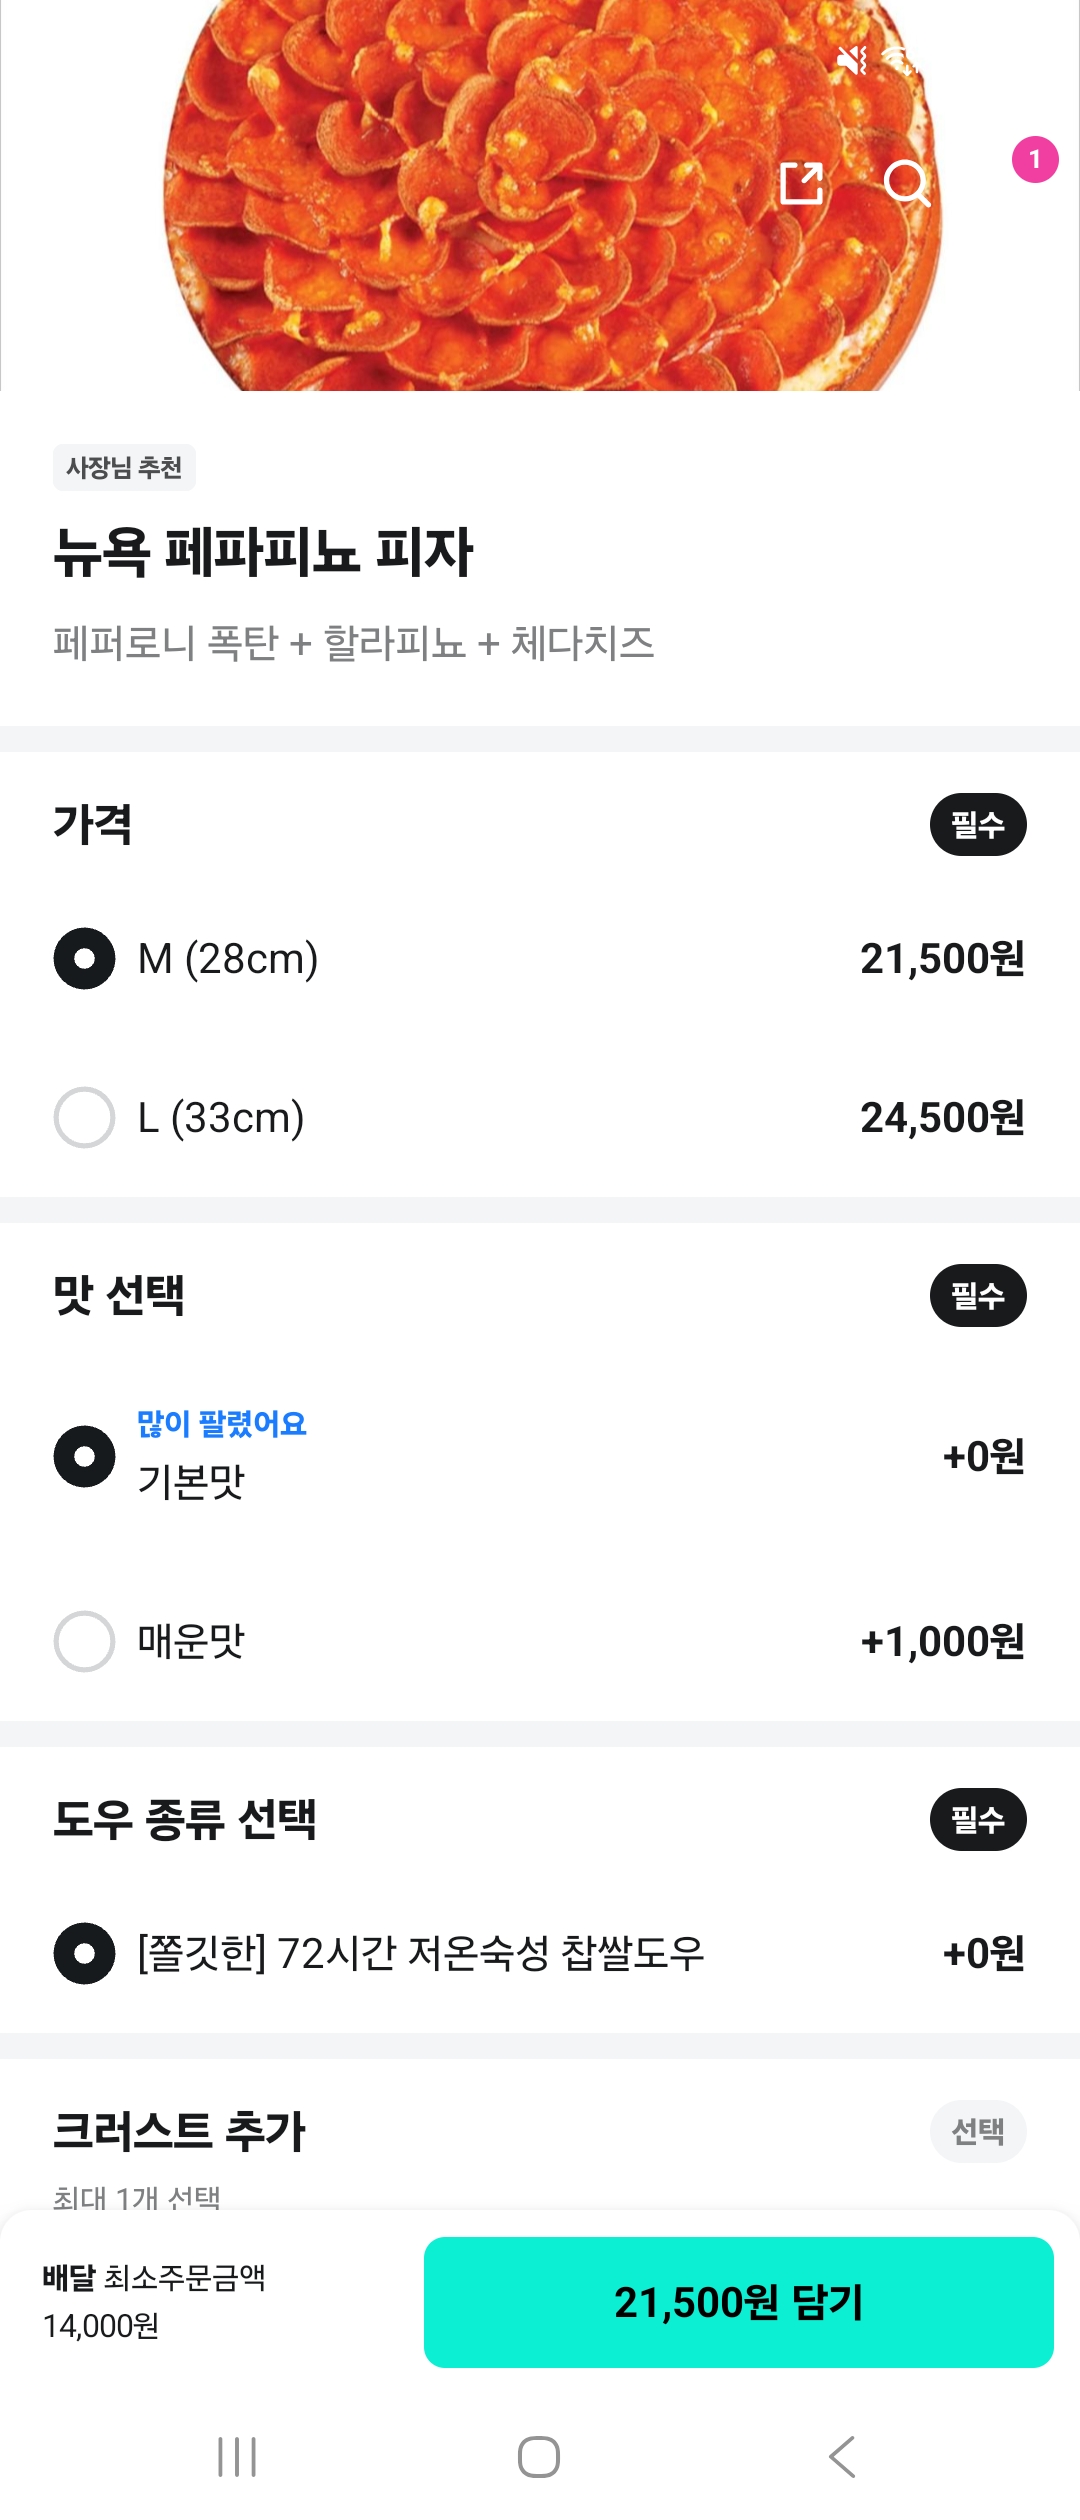Tap the 필수 badge next to 가격
Viewport: 1080px width, 2520px height.
point(977,825)
